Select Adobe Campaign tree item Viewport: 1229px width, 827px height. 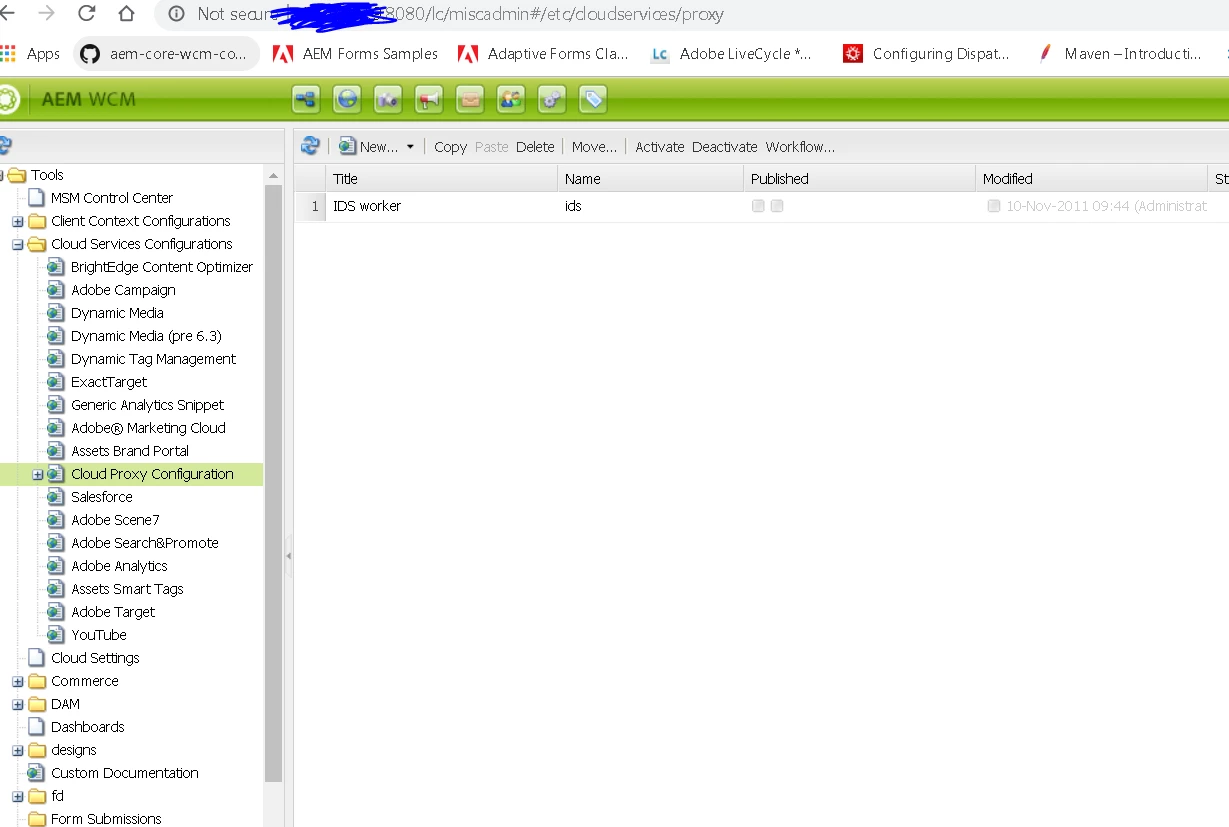click(123, 290)
